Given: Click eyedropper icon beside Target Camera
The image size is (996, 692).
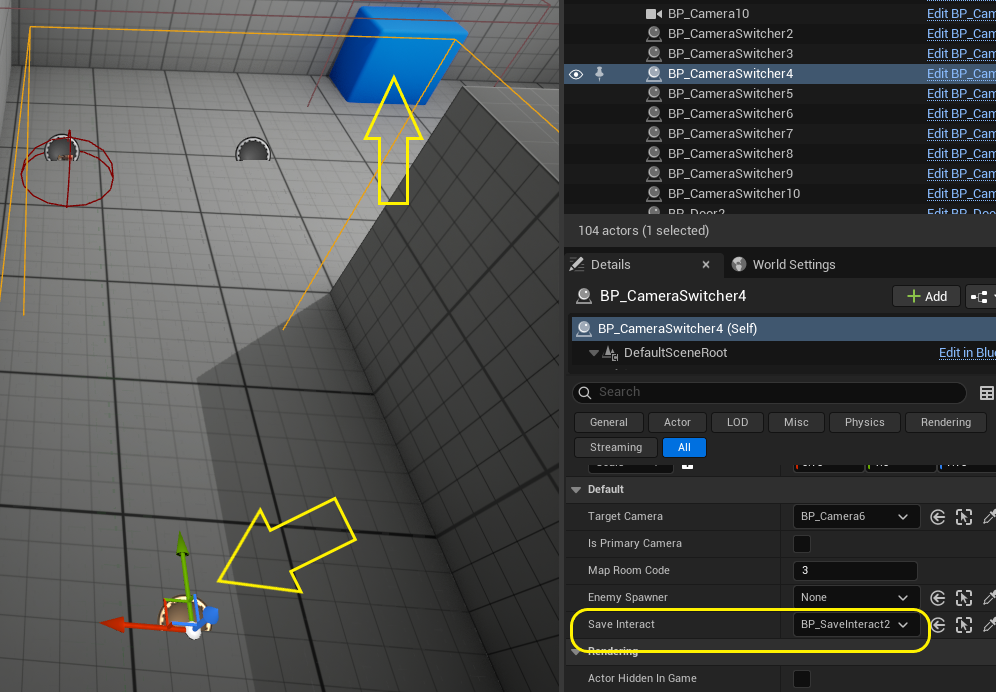Looking at the screenshot, I should [x=989, y=517].
